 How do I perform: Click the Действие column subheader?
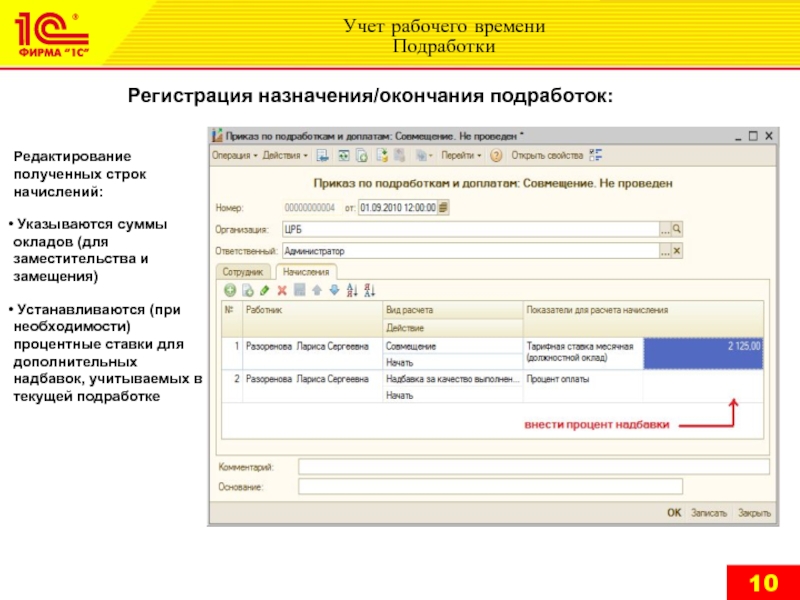pos(453,328)
